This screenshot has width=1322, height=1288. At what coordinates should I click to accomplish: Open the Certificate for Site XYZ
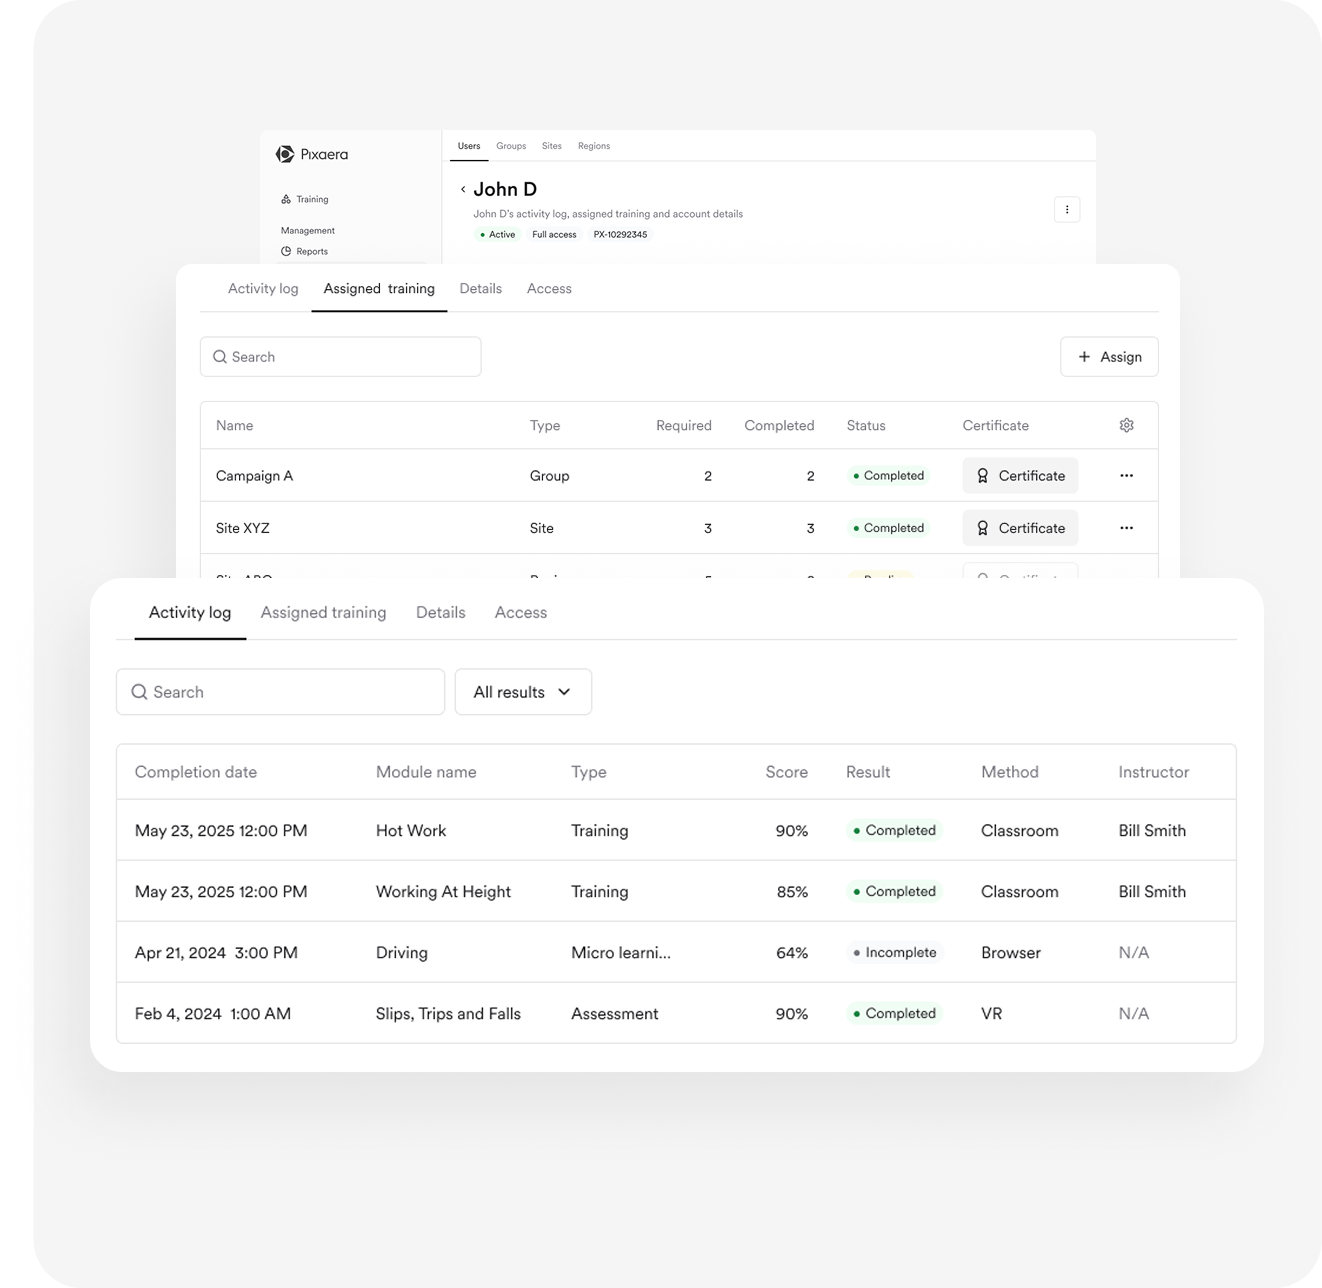click(x=1020, y=527)
